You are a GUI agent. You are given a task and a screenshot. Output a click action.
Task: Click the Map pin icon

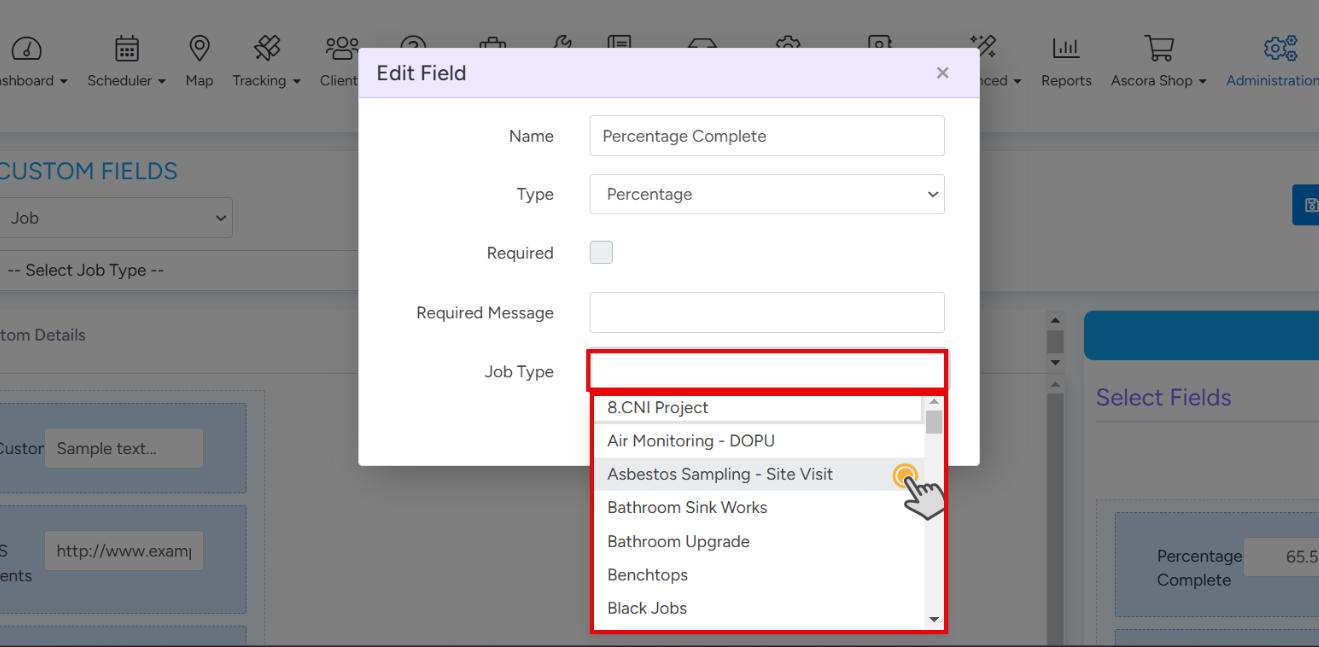coord(199,48)
